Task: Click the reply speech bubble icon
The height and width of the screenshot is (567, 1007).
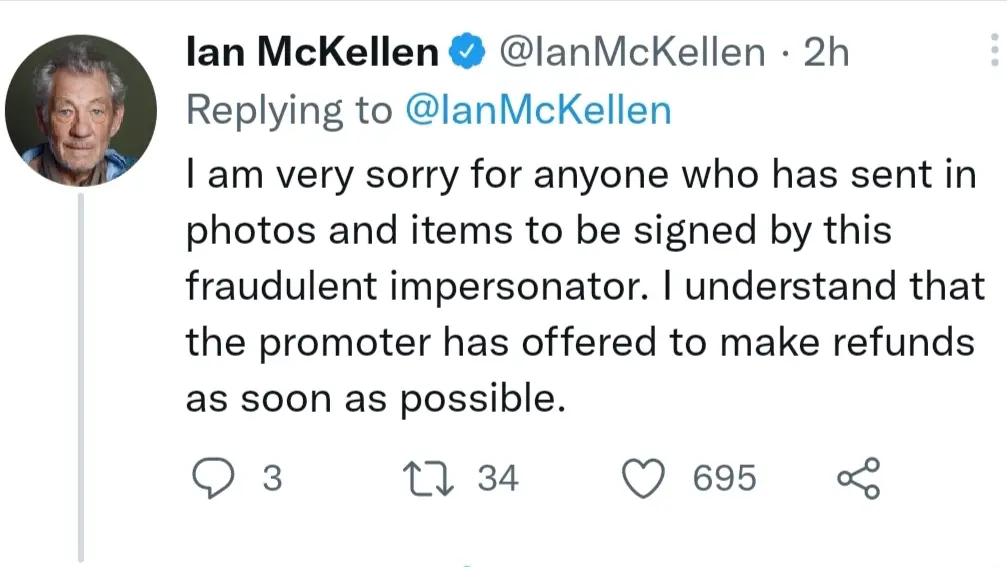Action: point(213,478)
